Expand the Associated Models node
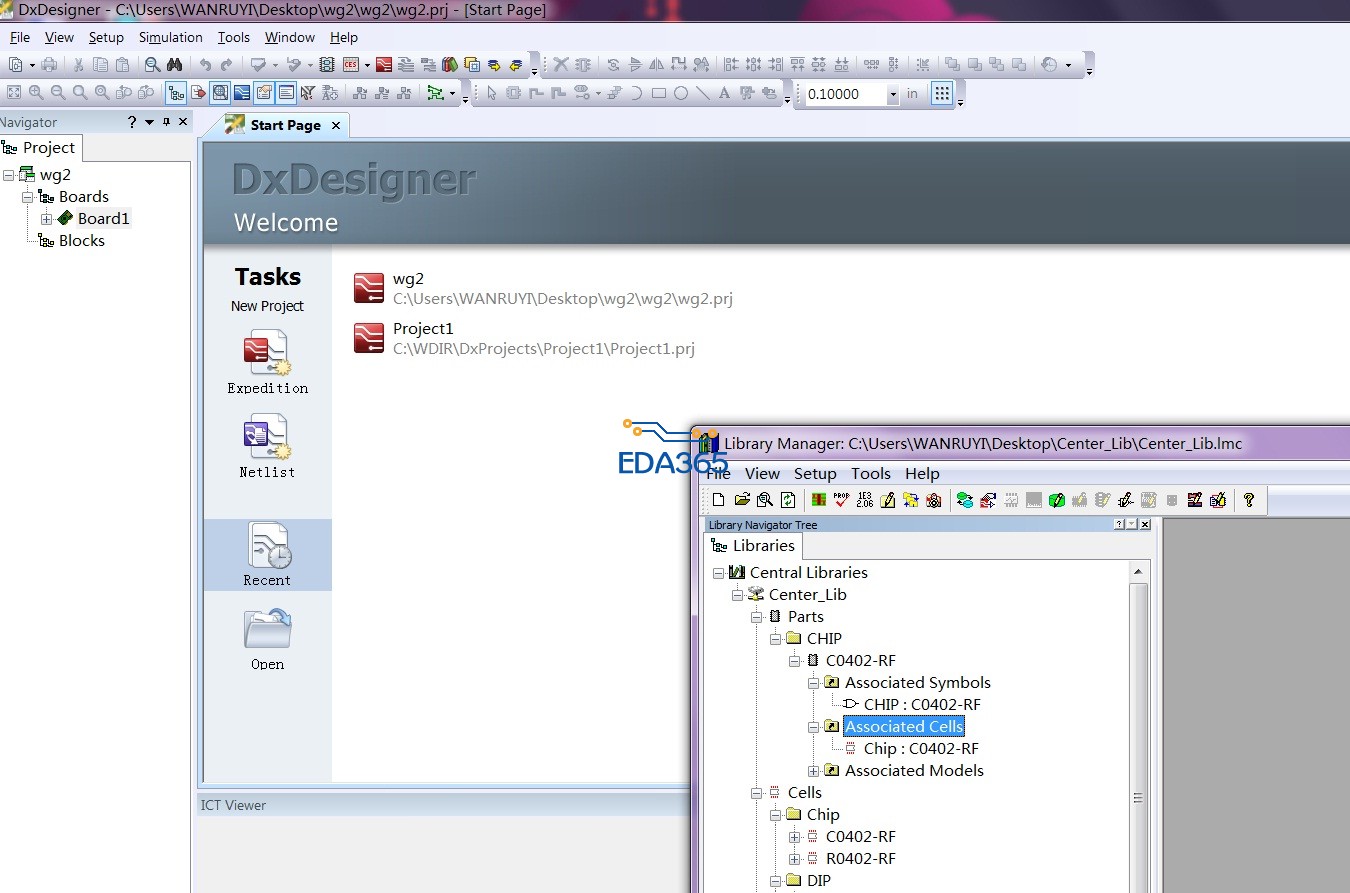 click(813, 771)
